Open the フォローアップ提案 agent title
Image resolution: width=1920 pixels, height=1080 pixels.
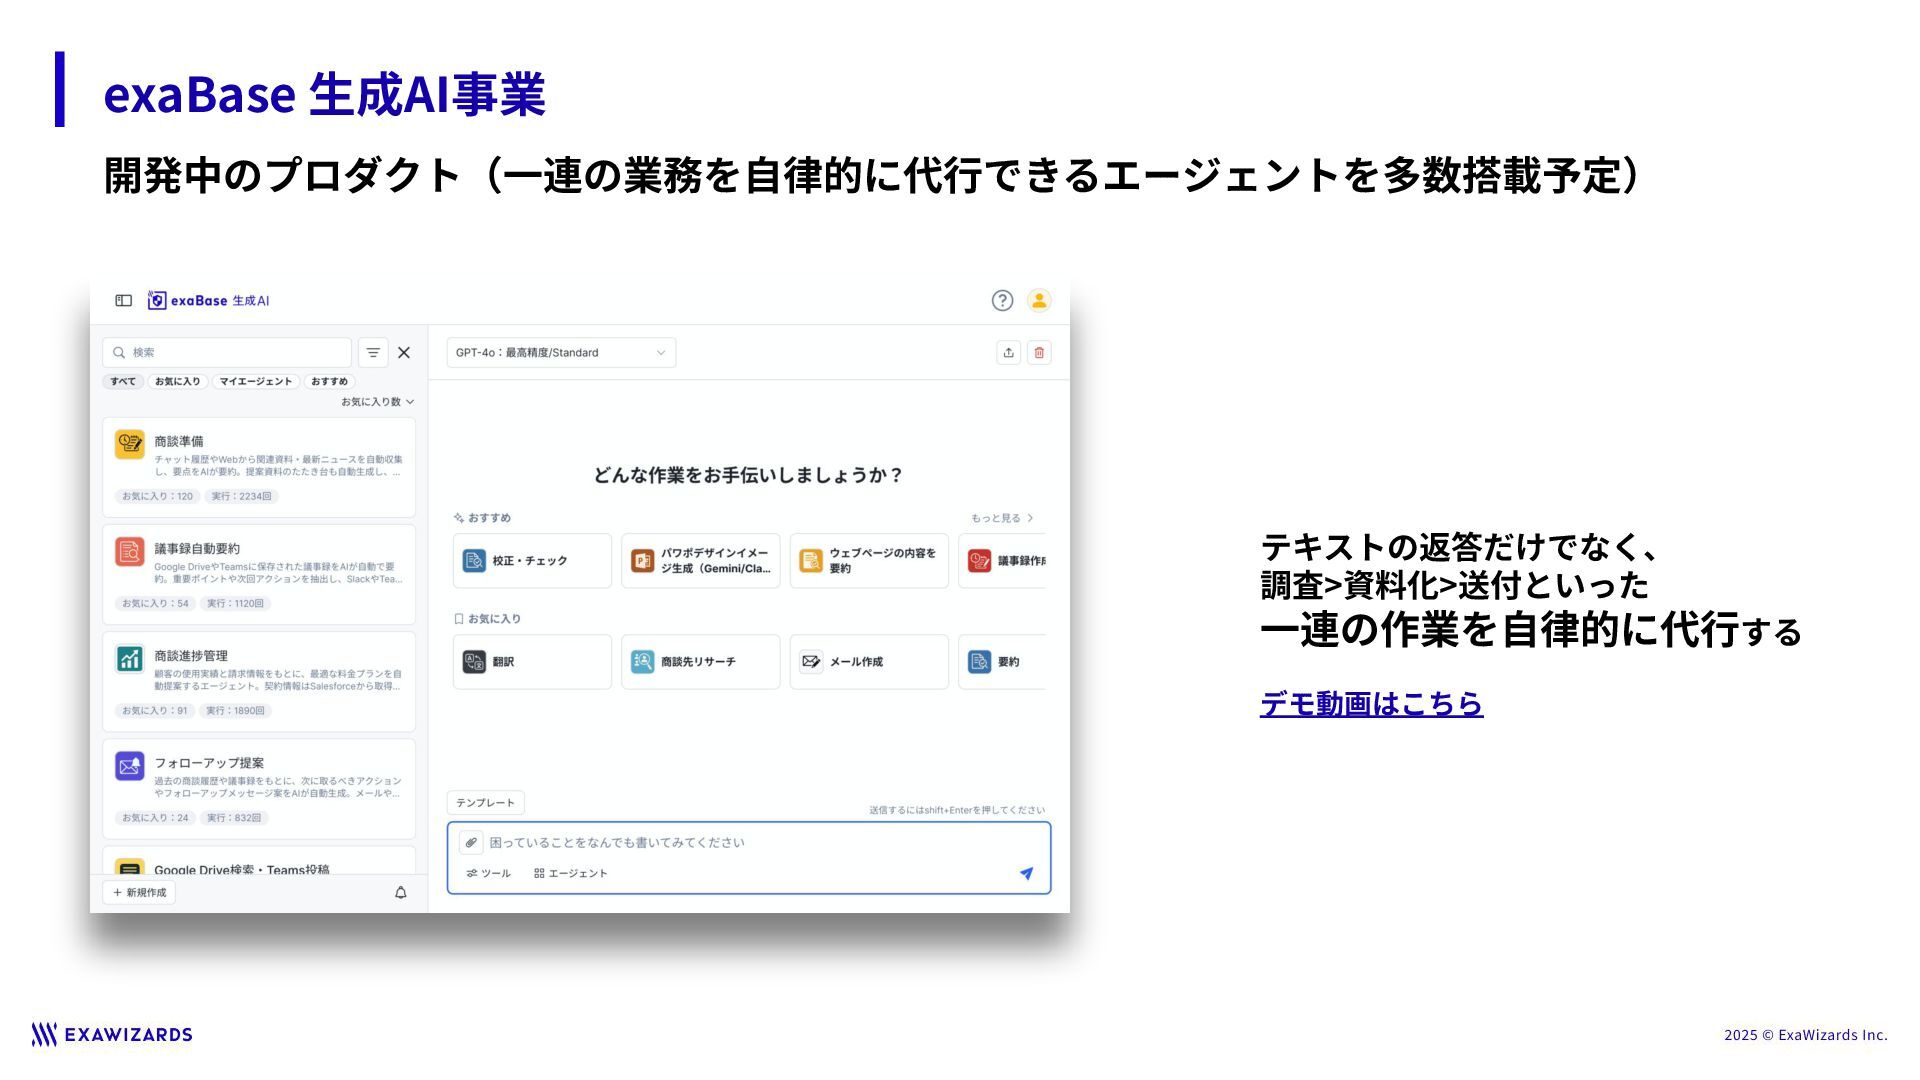click(x=209, y=763)
